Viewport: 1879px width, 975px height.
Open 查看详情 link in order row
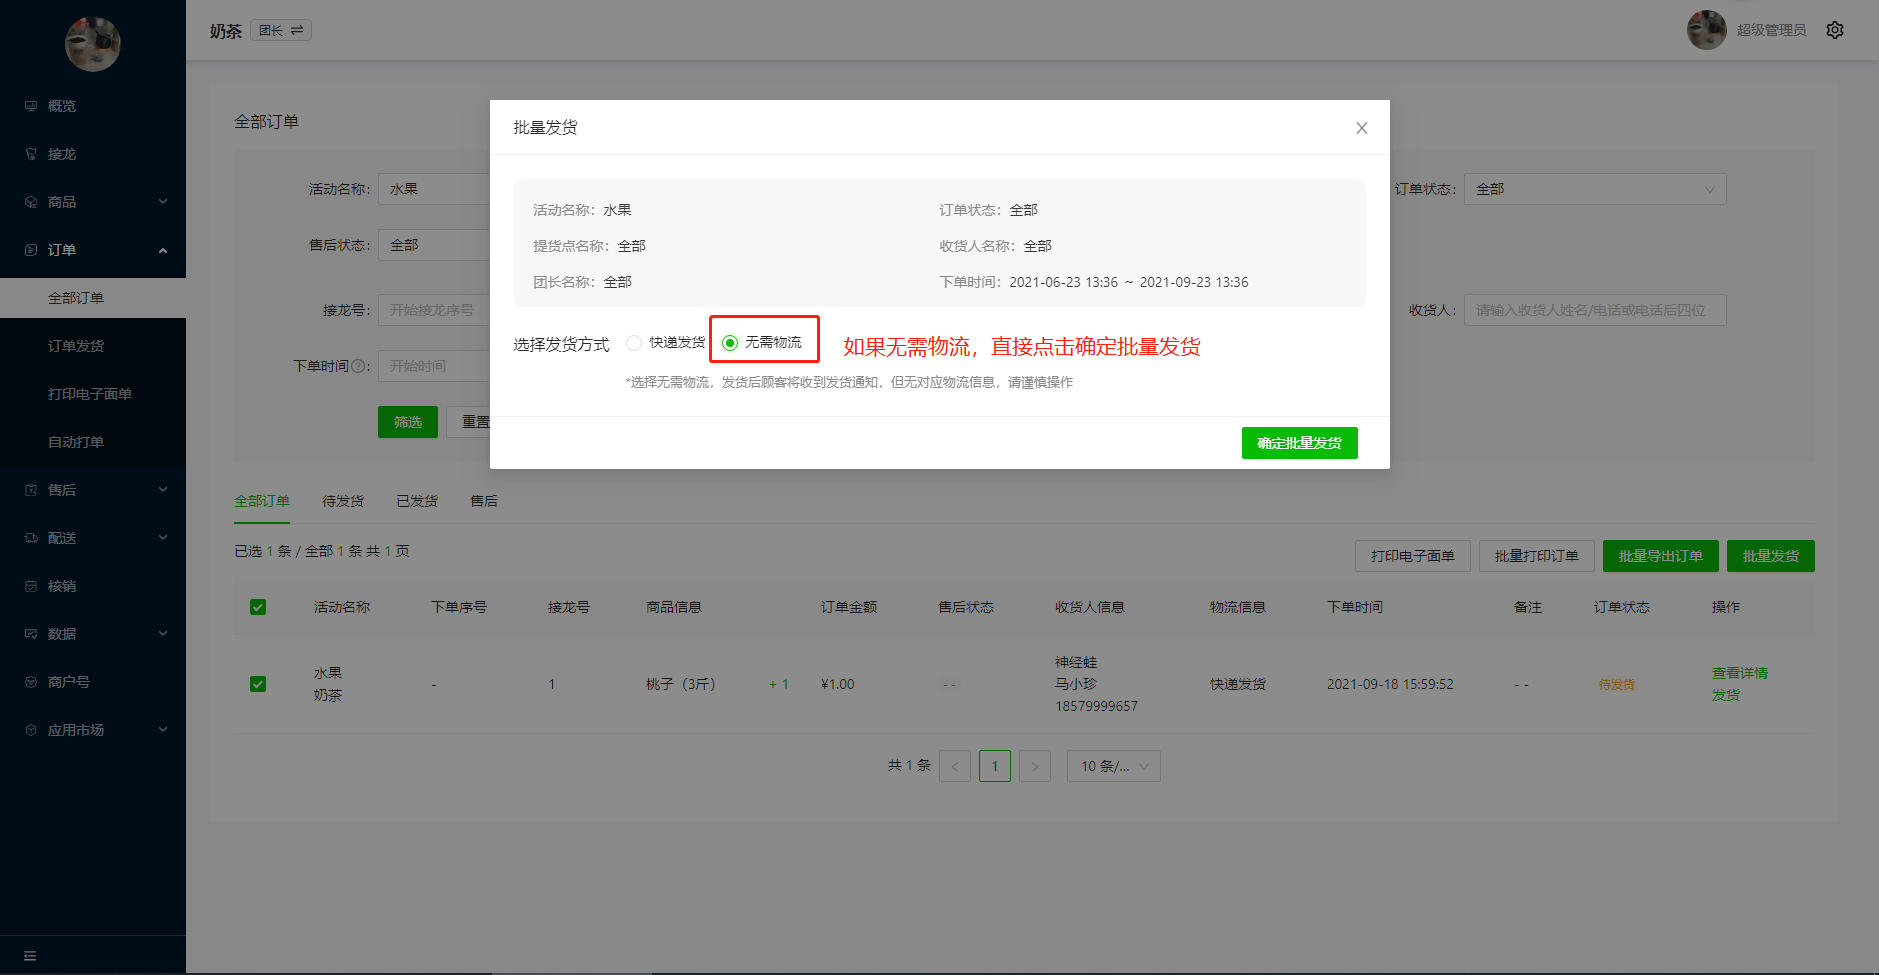coord(1740,673)
